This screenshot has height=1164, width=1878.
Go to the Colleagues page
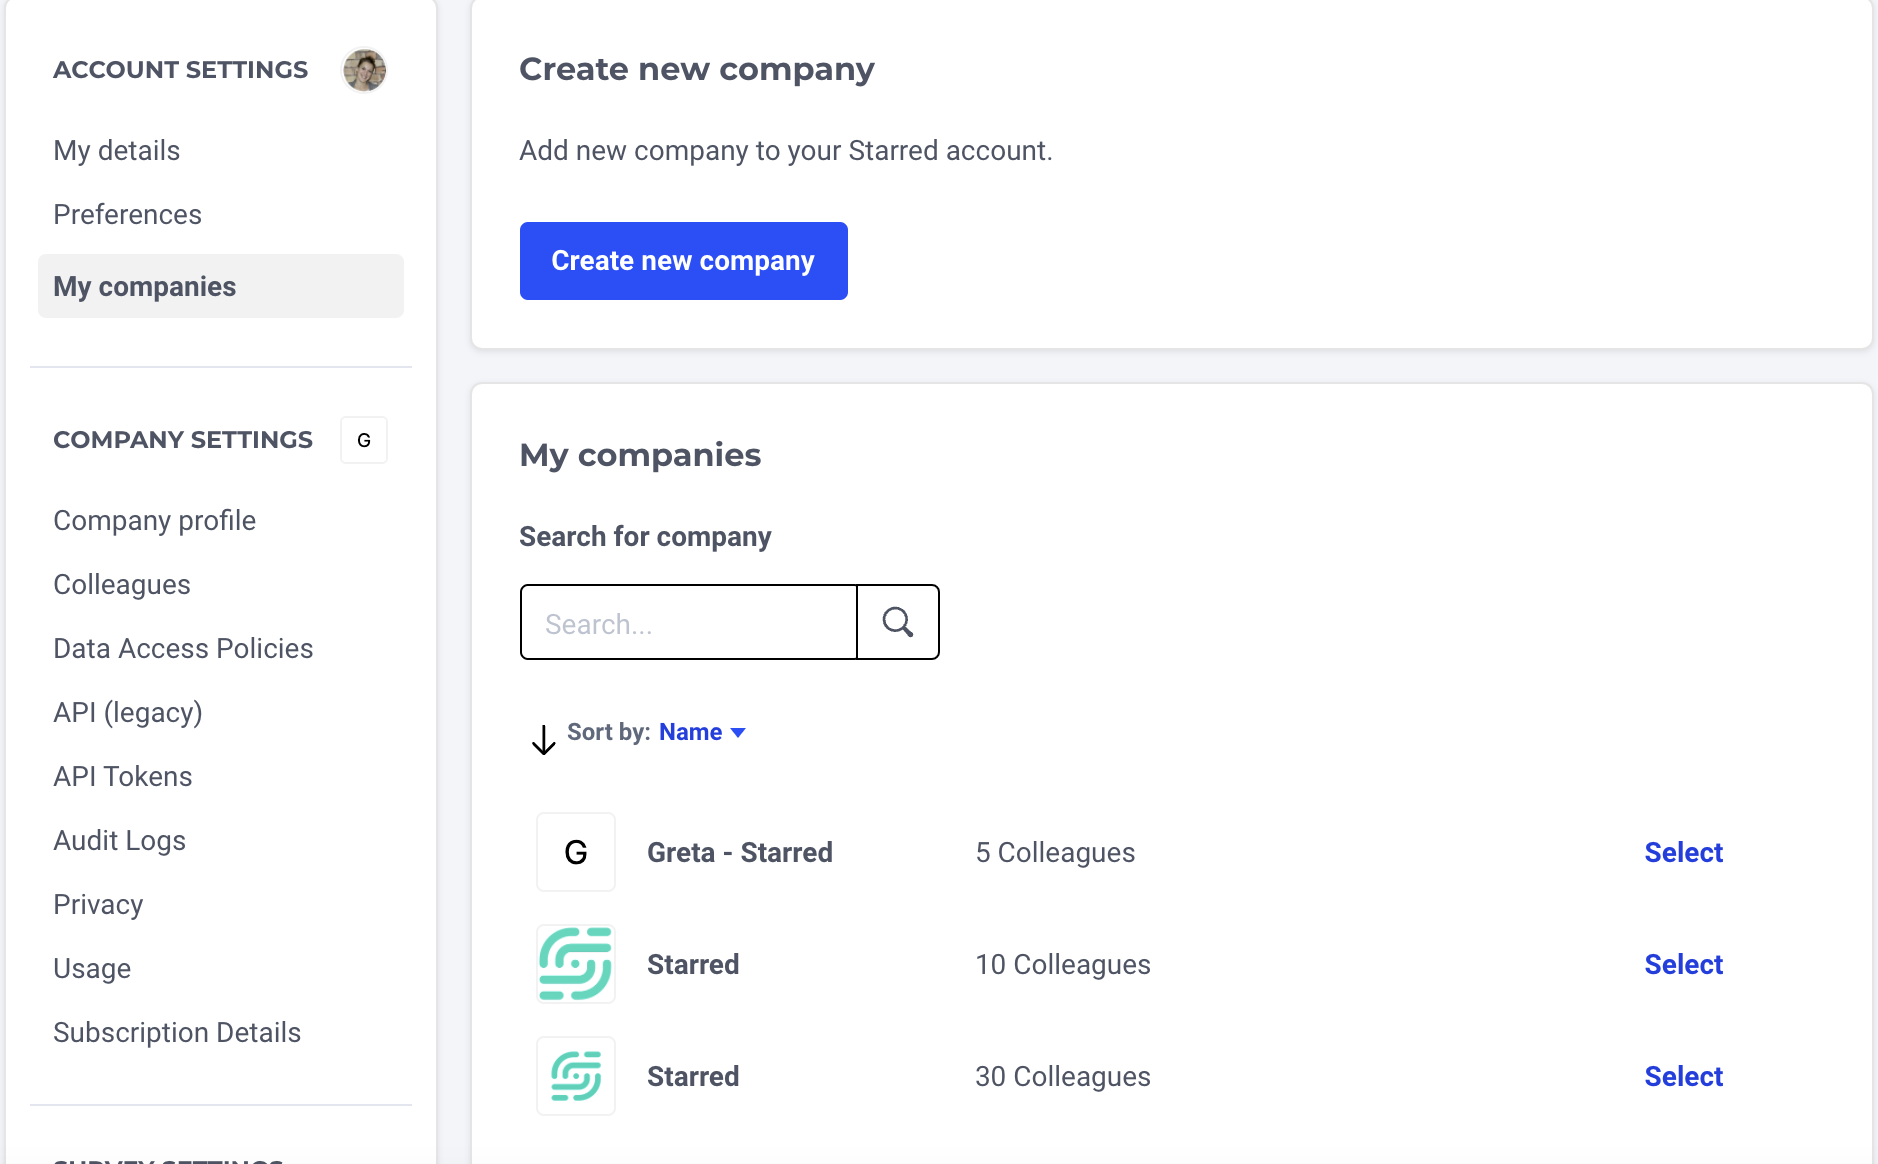pyautogui.click(x=122, y=584)
